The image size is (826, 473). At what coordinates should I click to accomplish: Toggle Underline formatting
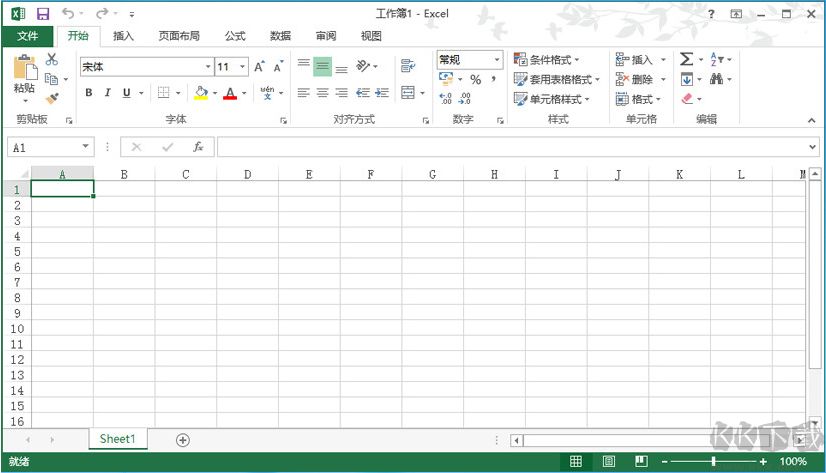point(126,93)
